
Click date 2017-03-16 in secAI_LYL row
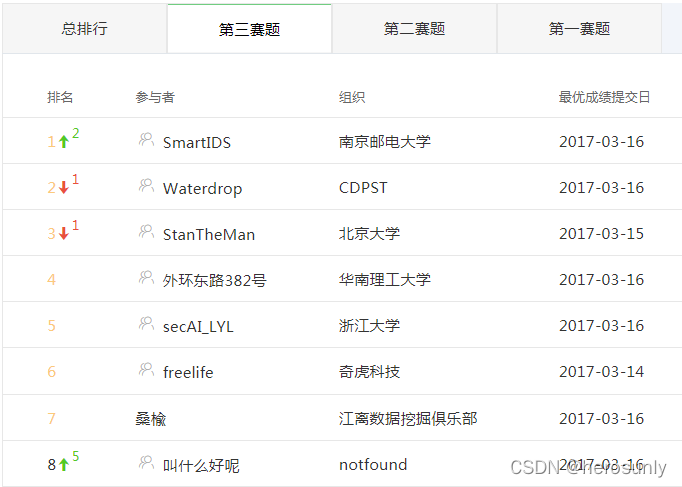click(601, 326)
